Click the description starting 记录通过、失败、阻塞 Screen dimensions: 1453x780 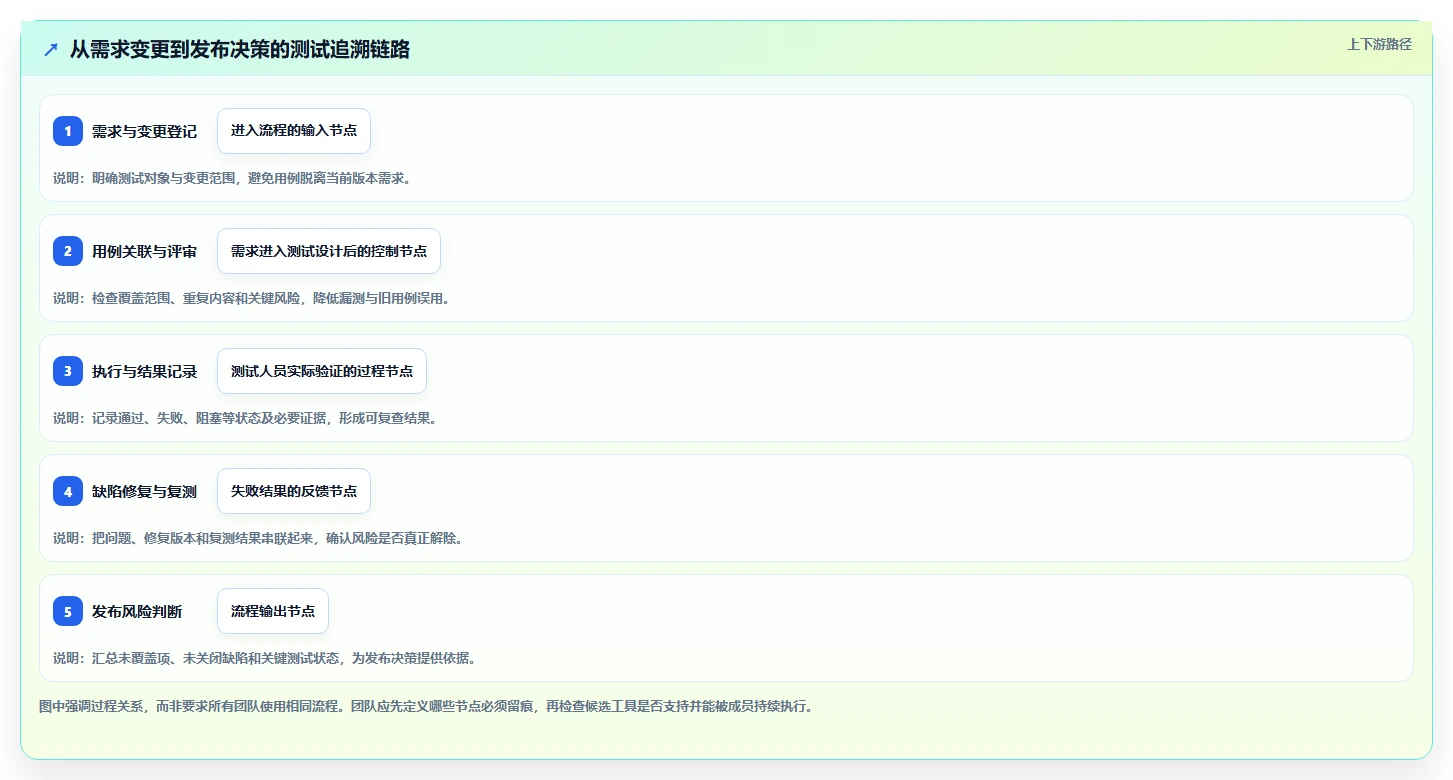click(x=245, y=418)
